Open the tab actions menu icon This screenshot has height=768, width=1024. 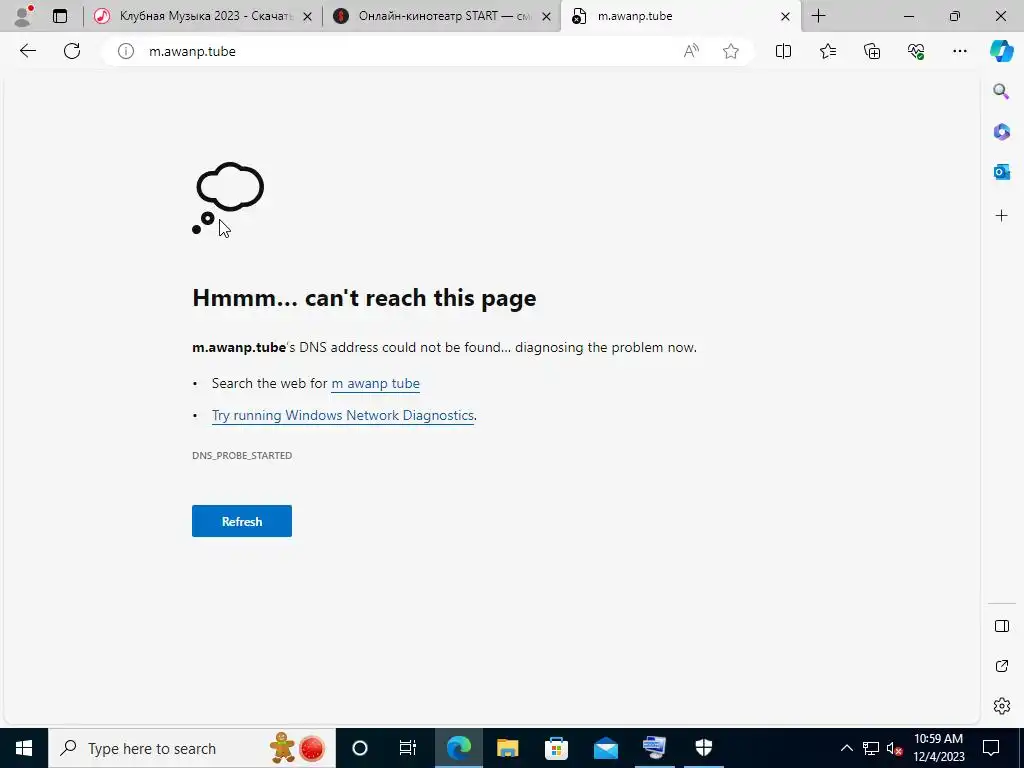point(60,16)
